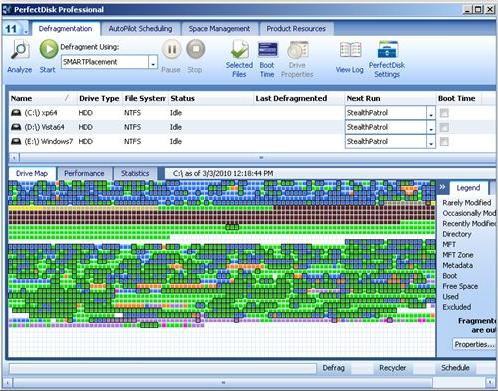
Task: Start defragmentation with the green play icon
Action: (49, 49)
